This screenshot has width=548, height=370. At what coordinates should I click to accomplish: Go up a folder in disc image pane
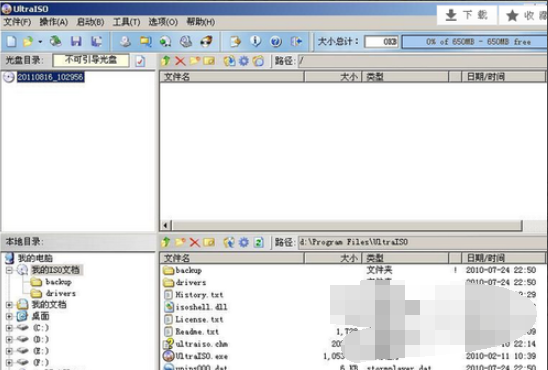pyautogui.click(x=166, y=61)
